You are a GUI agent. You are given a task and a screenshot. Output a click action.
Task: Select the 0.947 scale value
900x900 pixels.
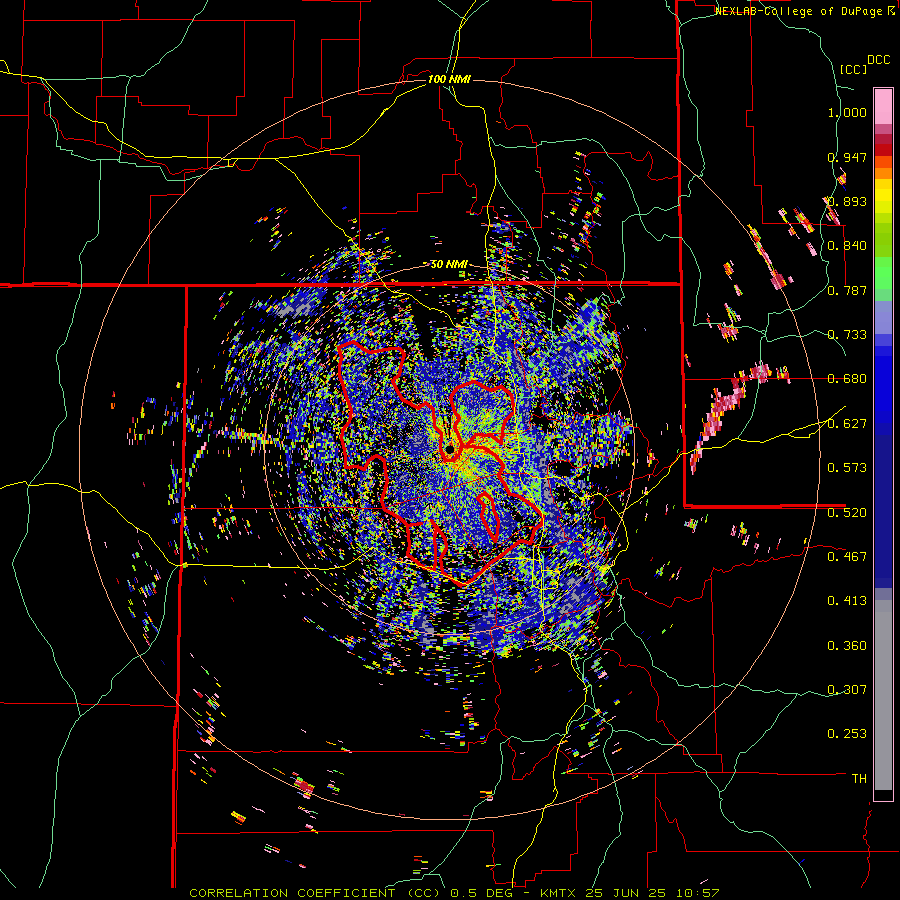pos(847,157)
